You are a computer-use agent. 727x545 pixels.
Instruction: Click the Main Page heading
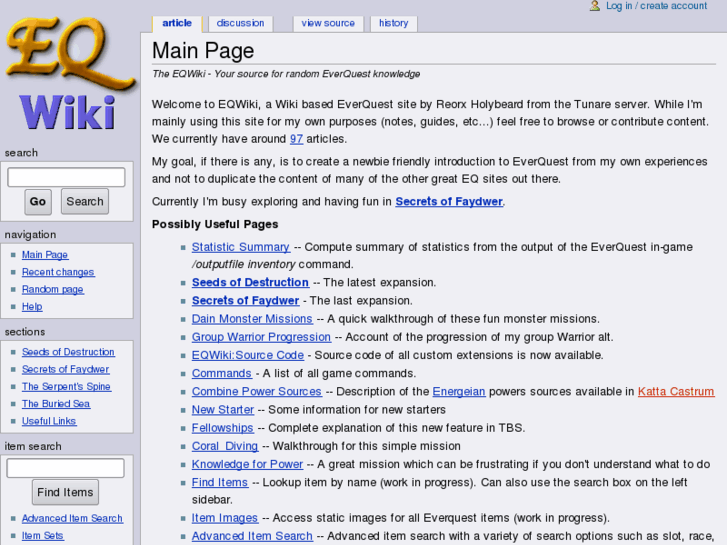(x=203, y=51)
